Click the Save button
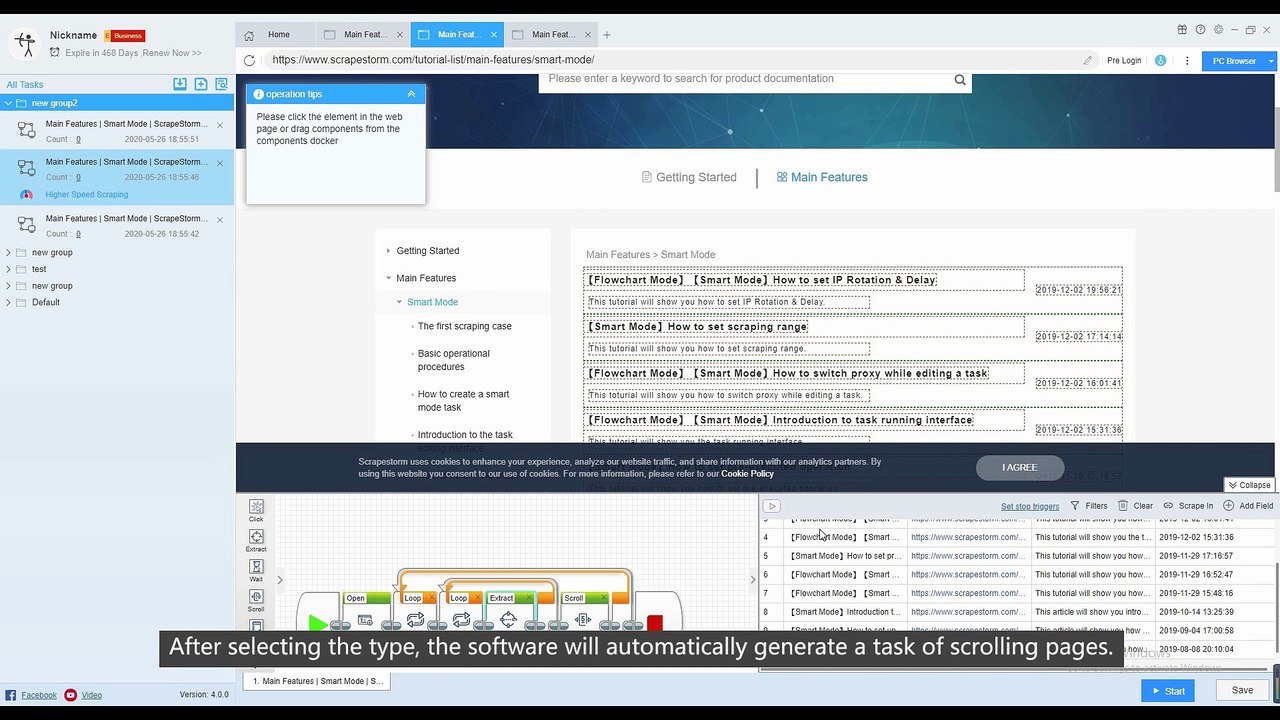The image size is (1280, 720). [x=1242, y=690]
